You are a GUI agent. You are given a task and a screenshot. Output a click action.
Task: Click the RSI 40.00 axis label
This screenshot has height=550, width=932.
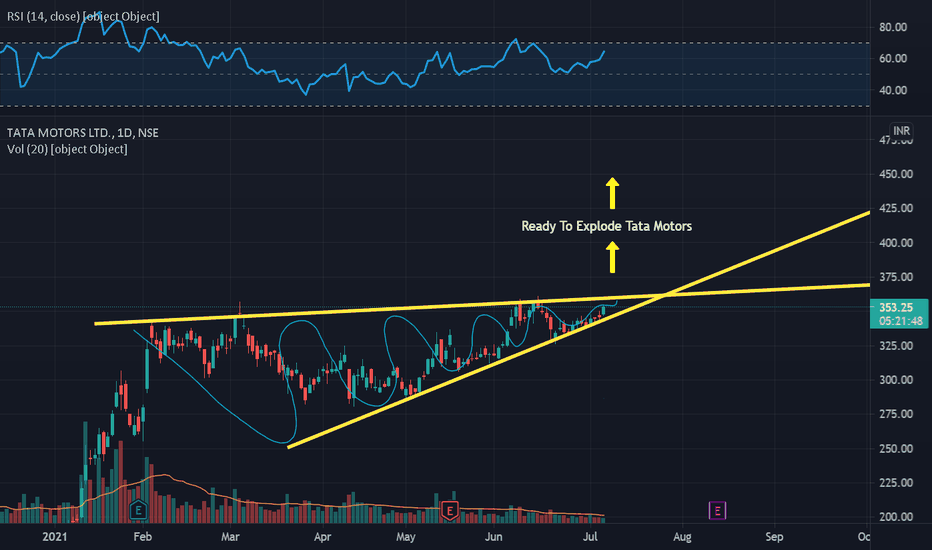pyautogui.click(x=893, y=90)
